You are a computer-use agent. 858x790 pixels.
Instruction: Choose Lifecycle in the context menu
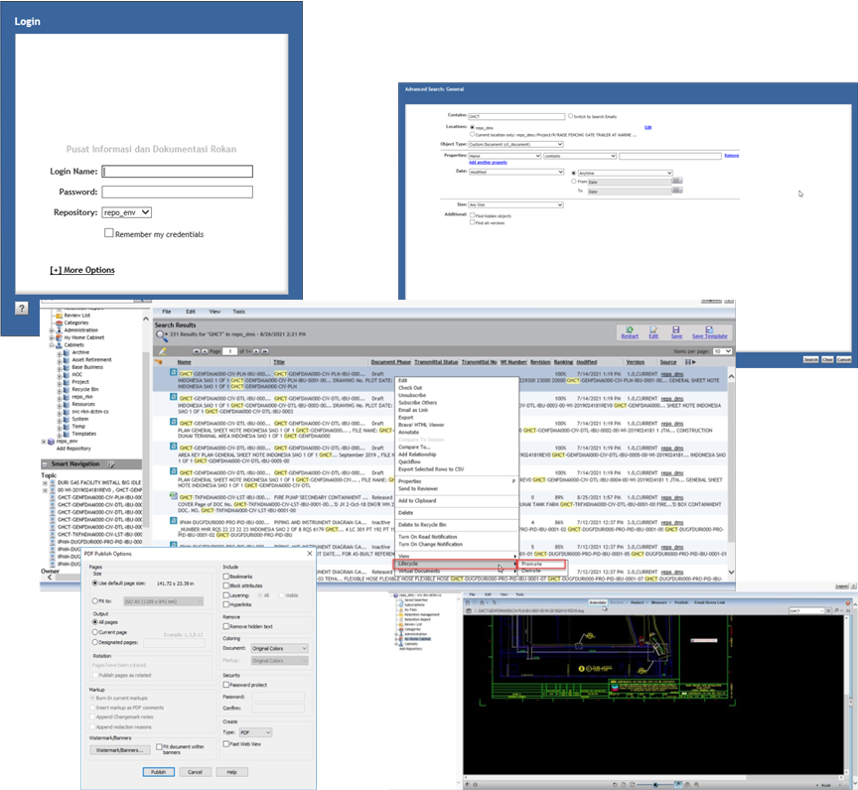(x=408, y=564)
